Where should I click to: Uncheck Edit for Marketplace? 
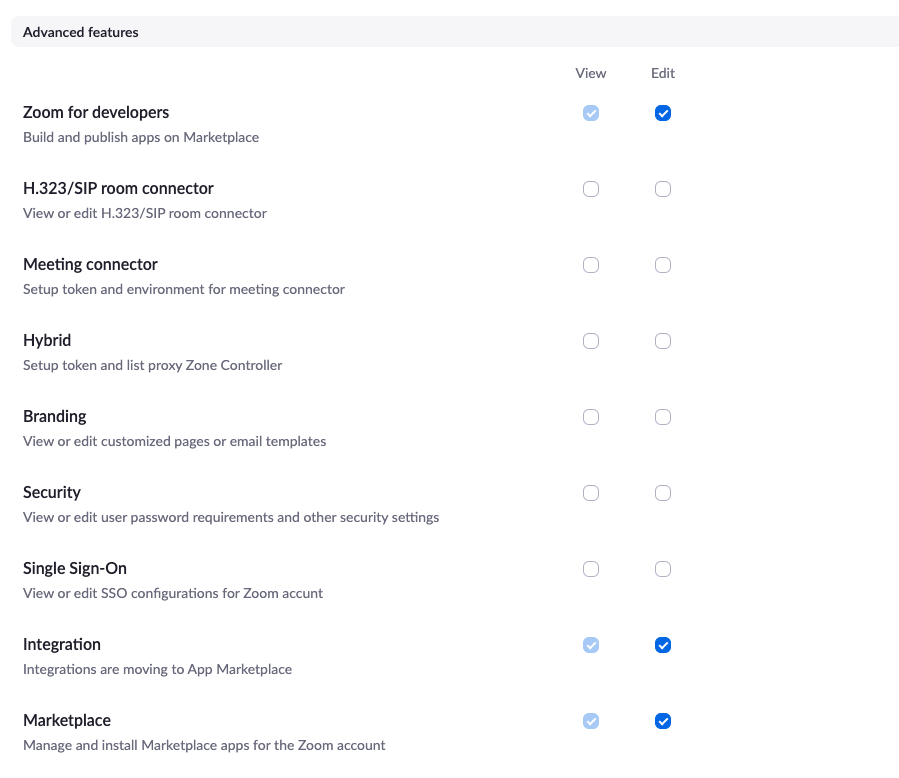pos(663,721)
